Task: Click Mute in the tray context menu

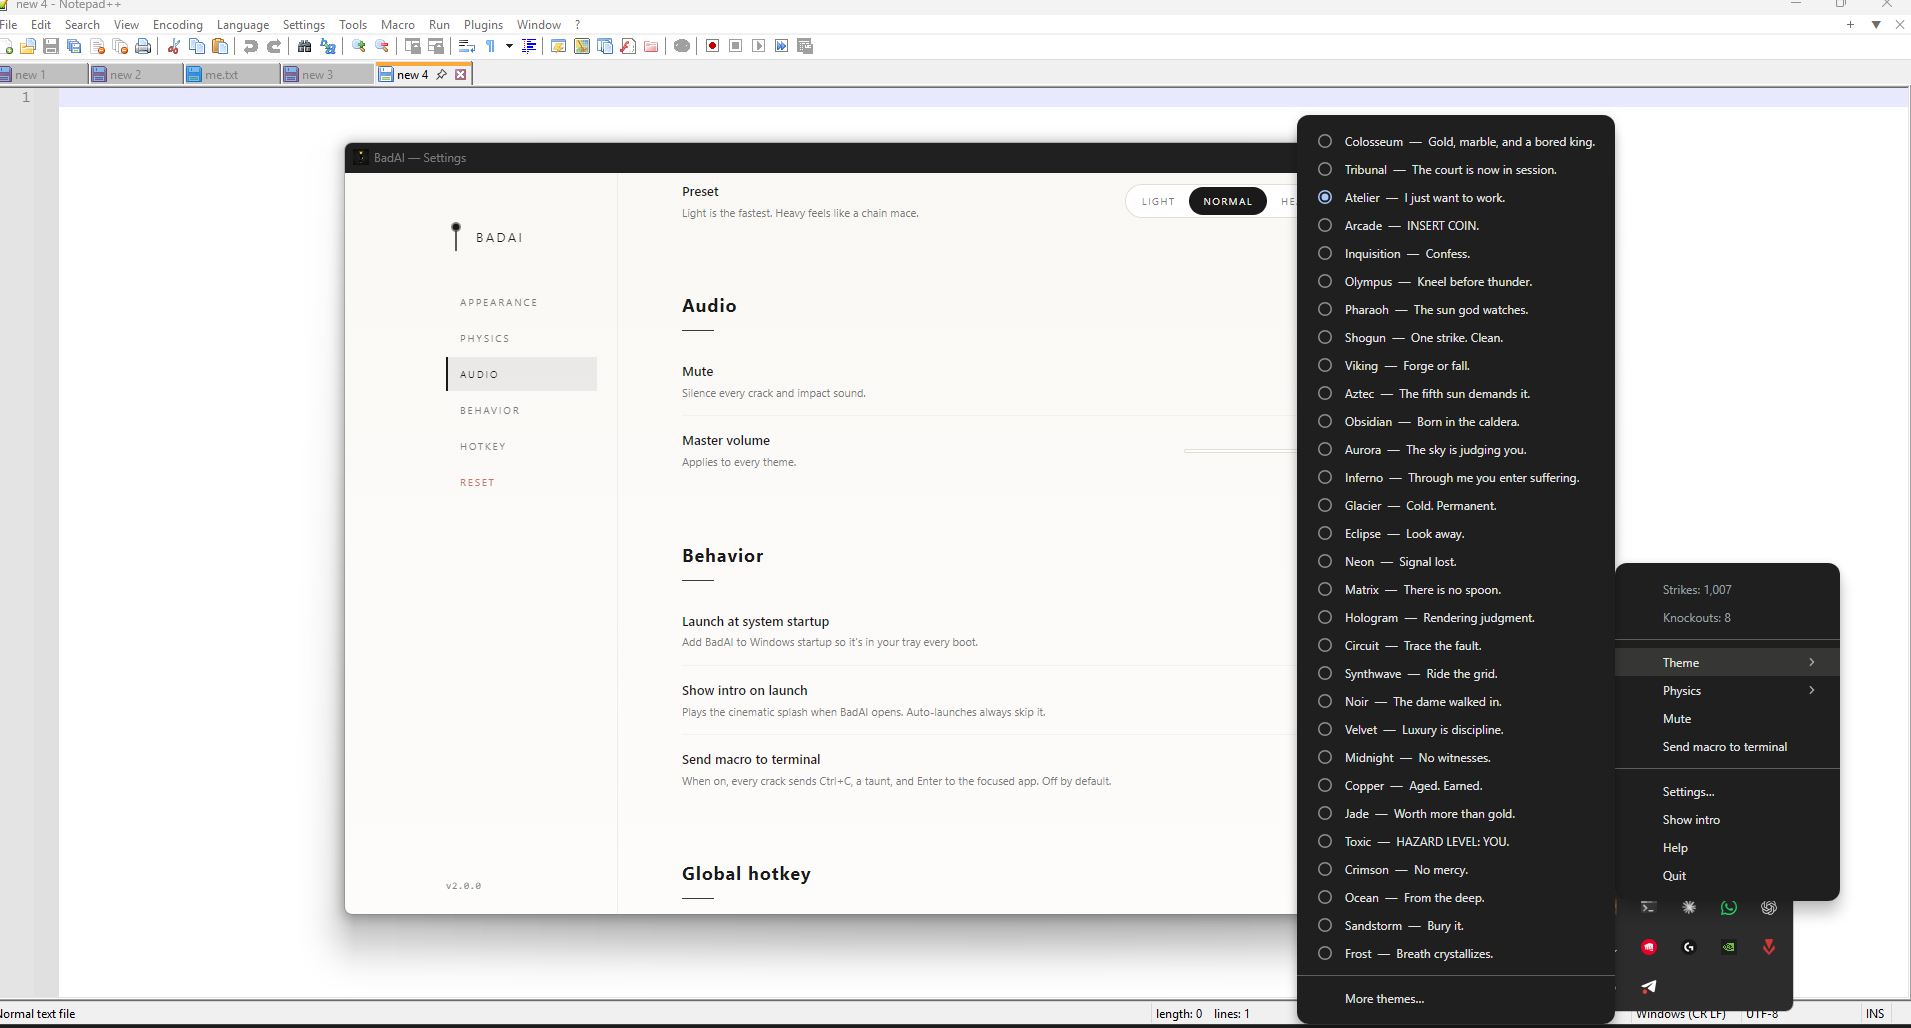Action: [x=1727, y=718]
